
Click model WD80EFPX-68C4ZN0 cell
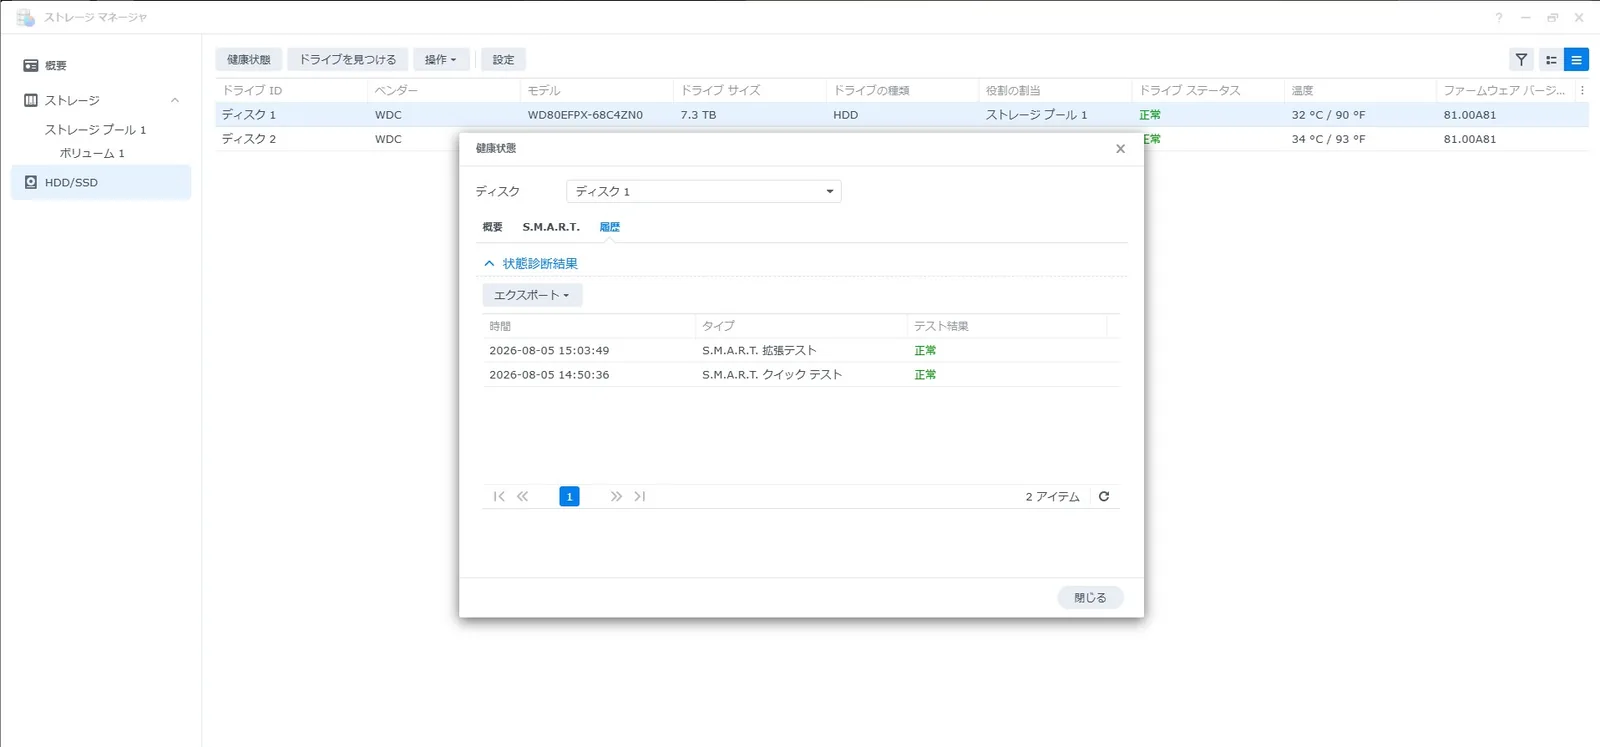[x=585, y=115]
